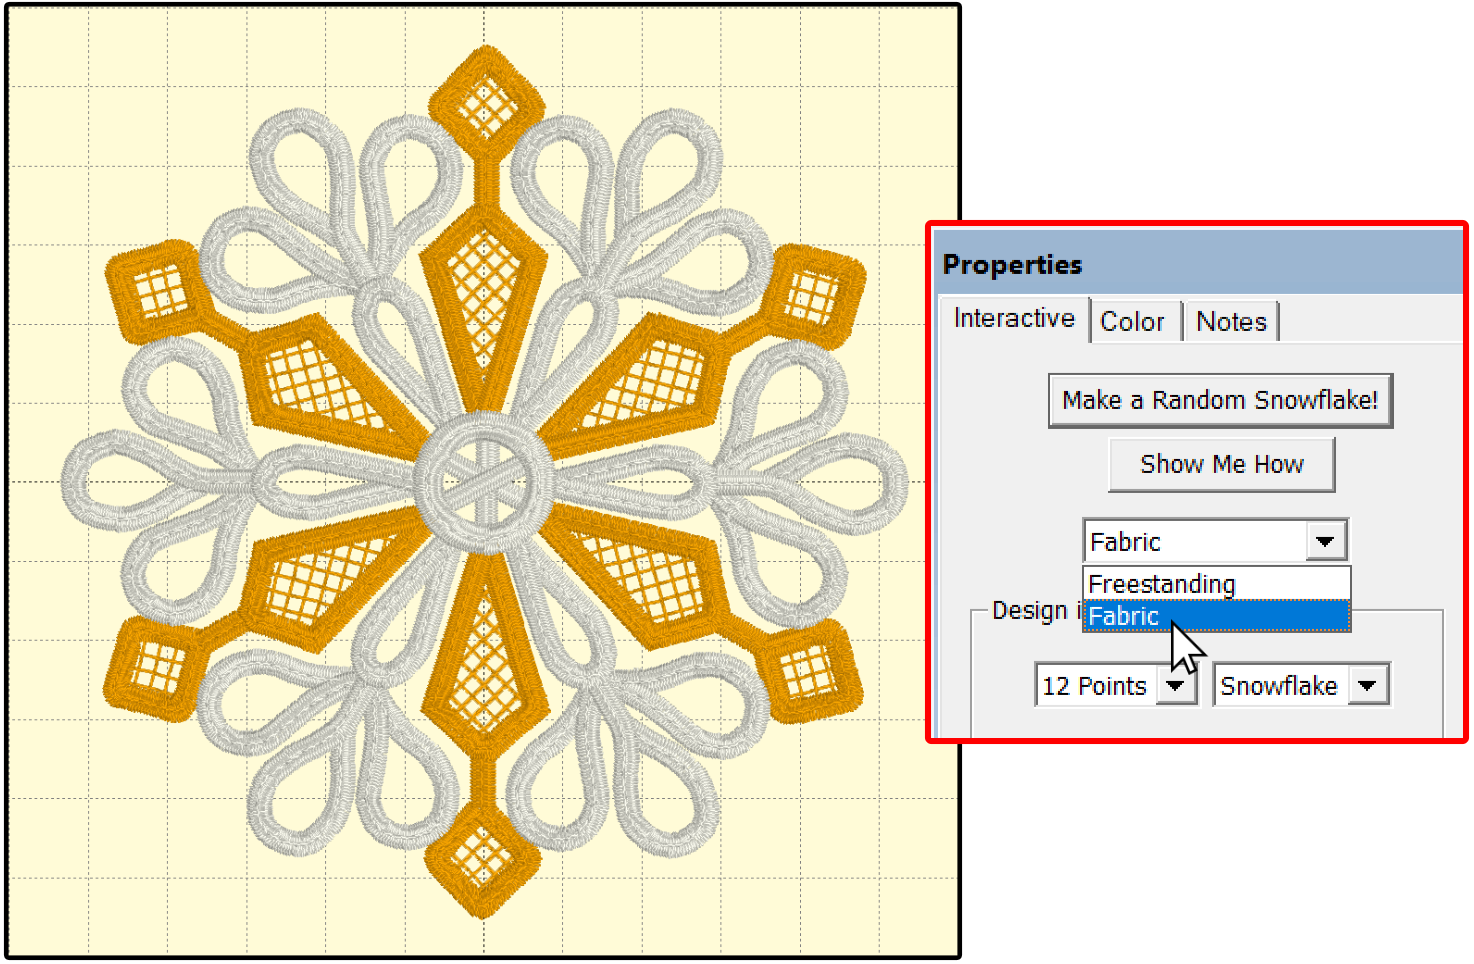
Task: Select the Interactive tab
Action: click(x=1013, y=318)
